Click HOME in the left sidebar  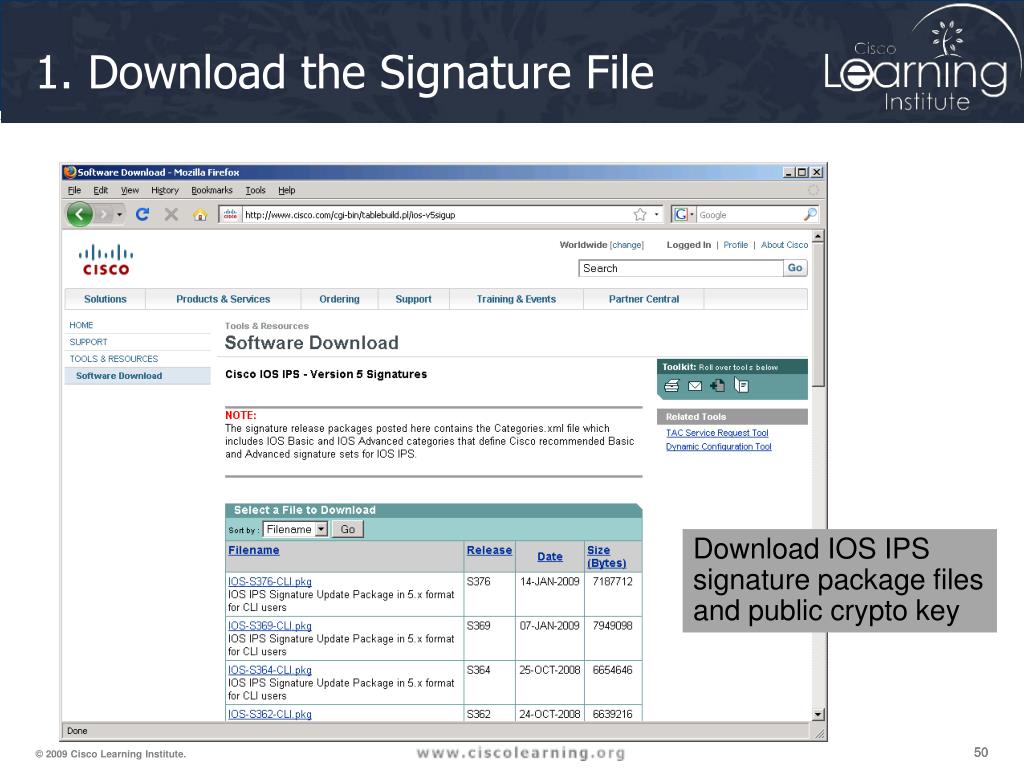point(82,325)
